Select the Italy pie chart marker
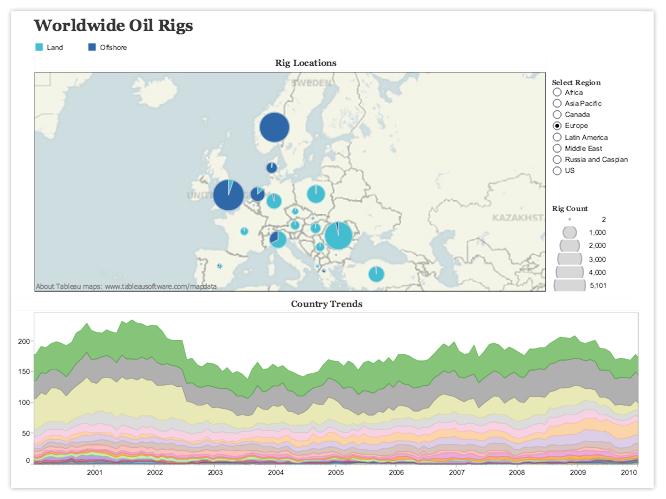 (277, 238)
